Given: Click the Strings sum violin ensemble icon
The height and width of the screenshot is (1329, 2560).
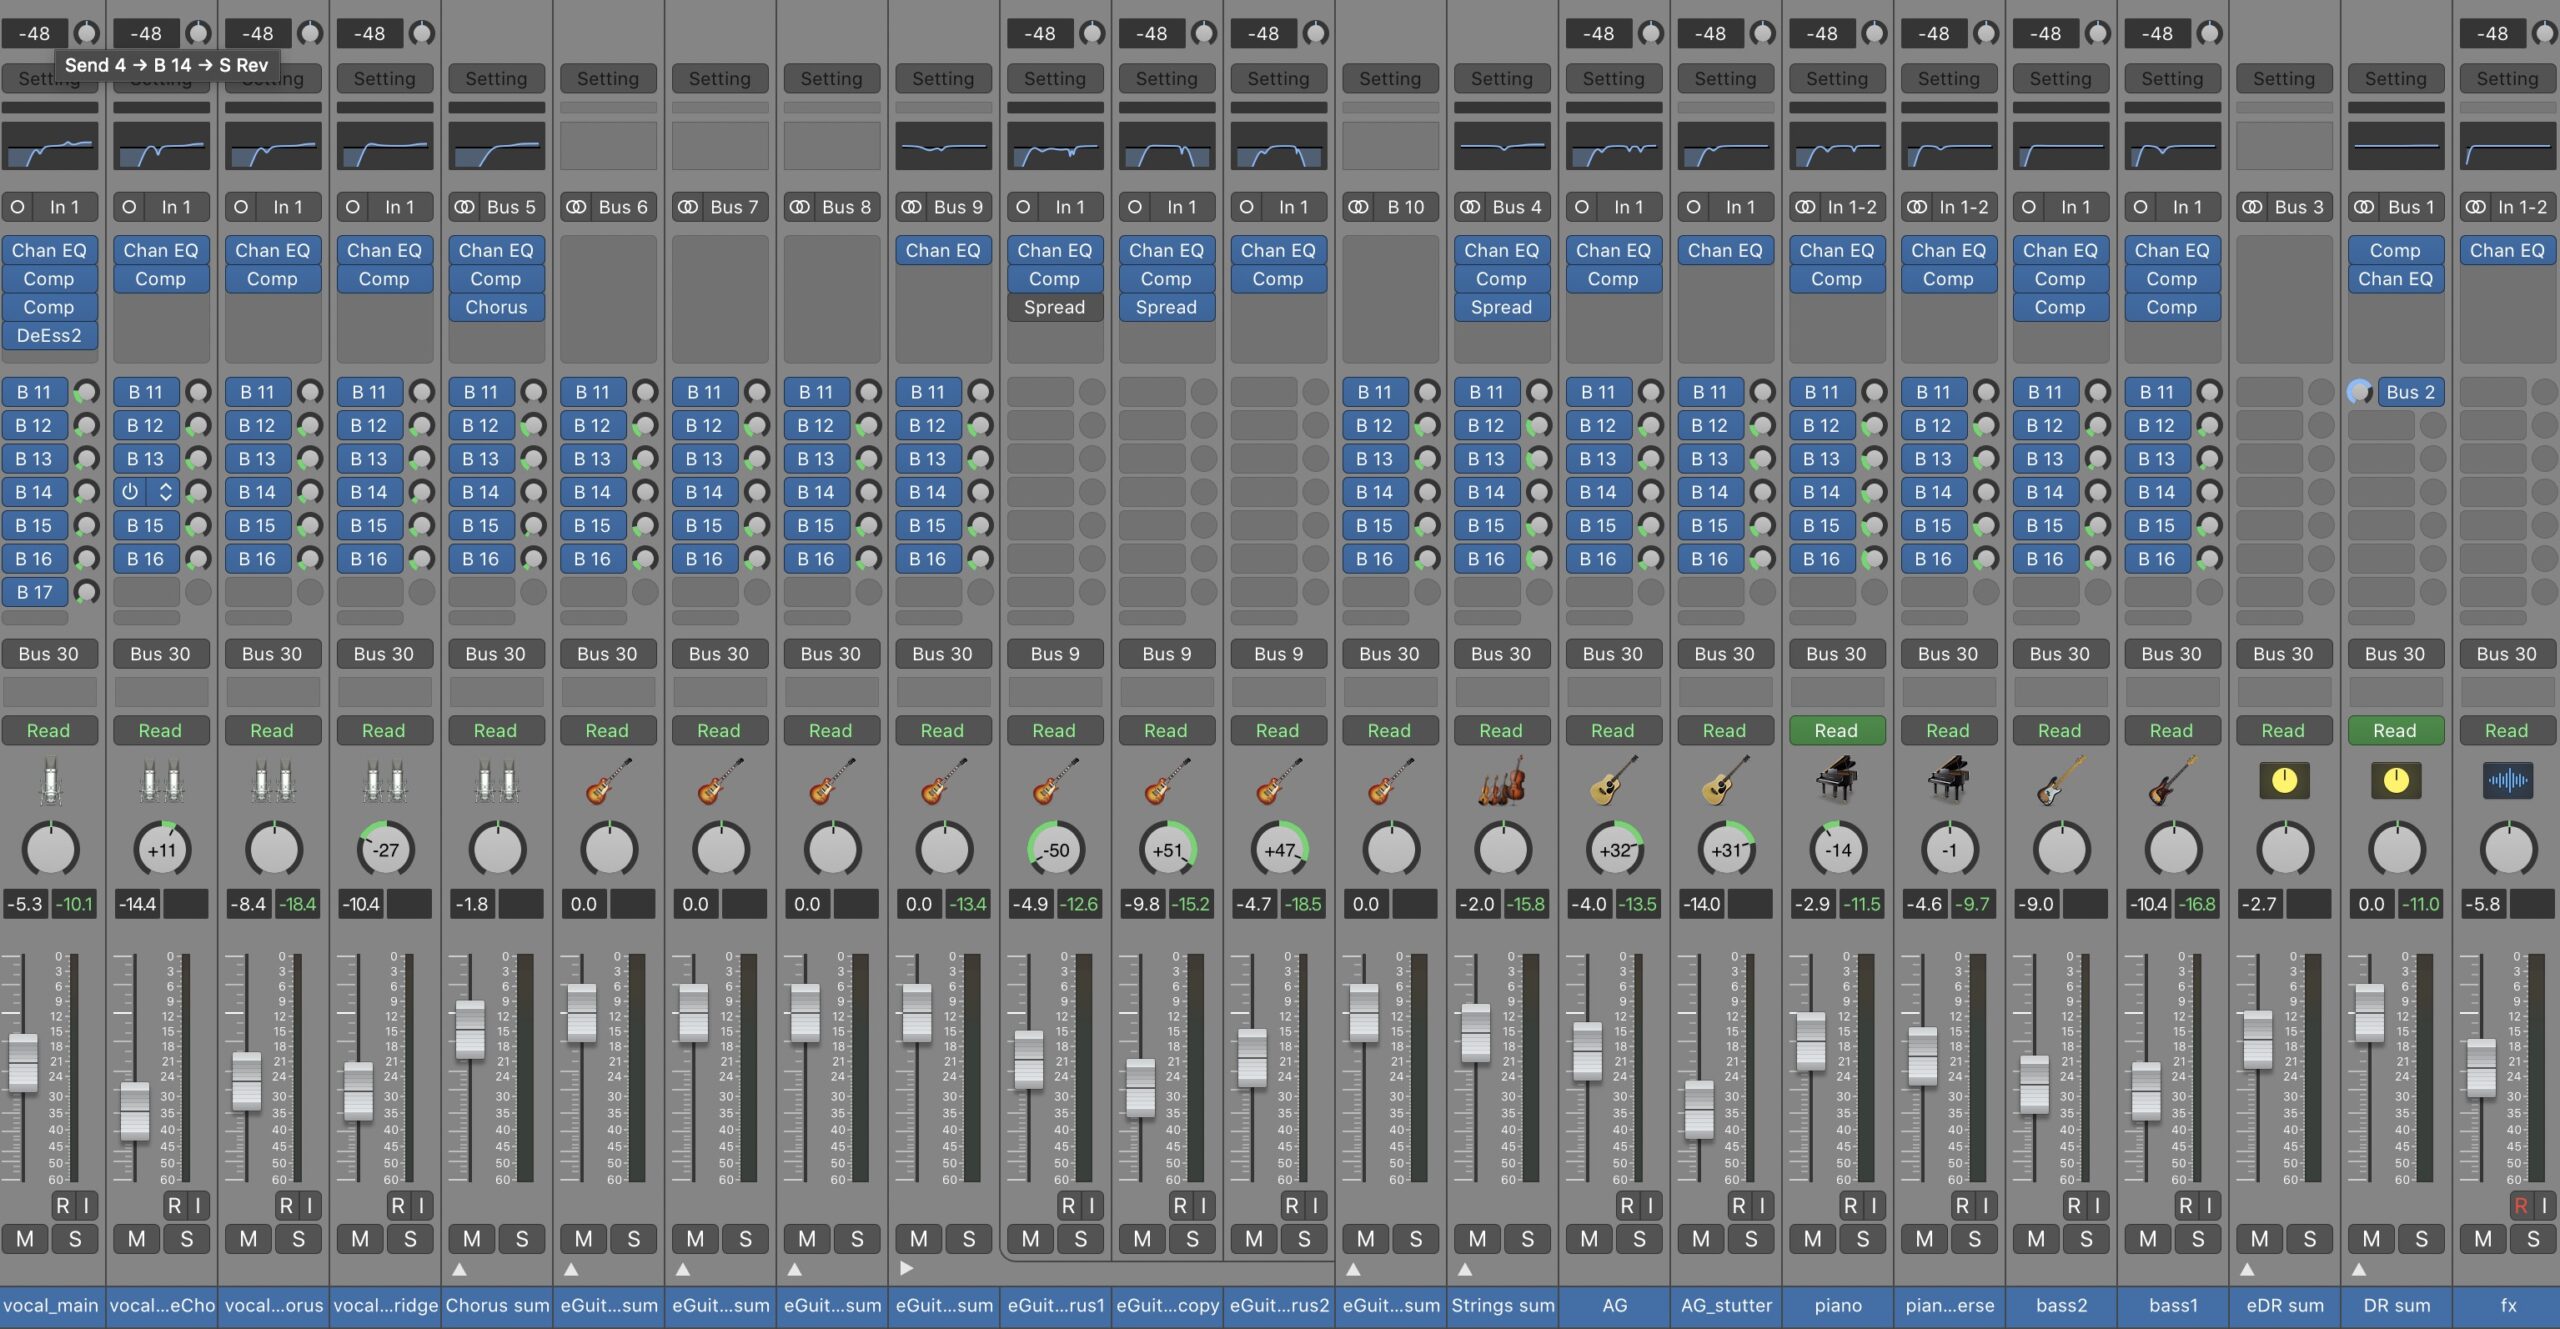Looking at the screenshot, I should pyautogui.click(x=1502, y=781).
